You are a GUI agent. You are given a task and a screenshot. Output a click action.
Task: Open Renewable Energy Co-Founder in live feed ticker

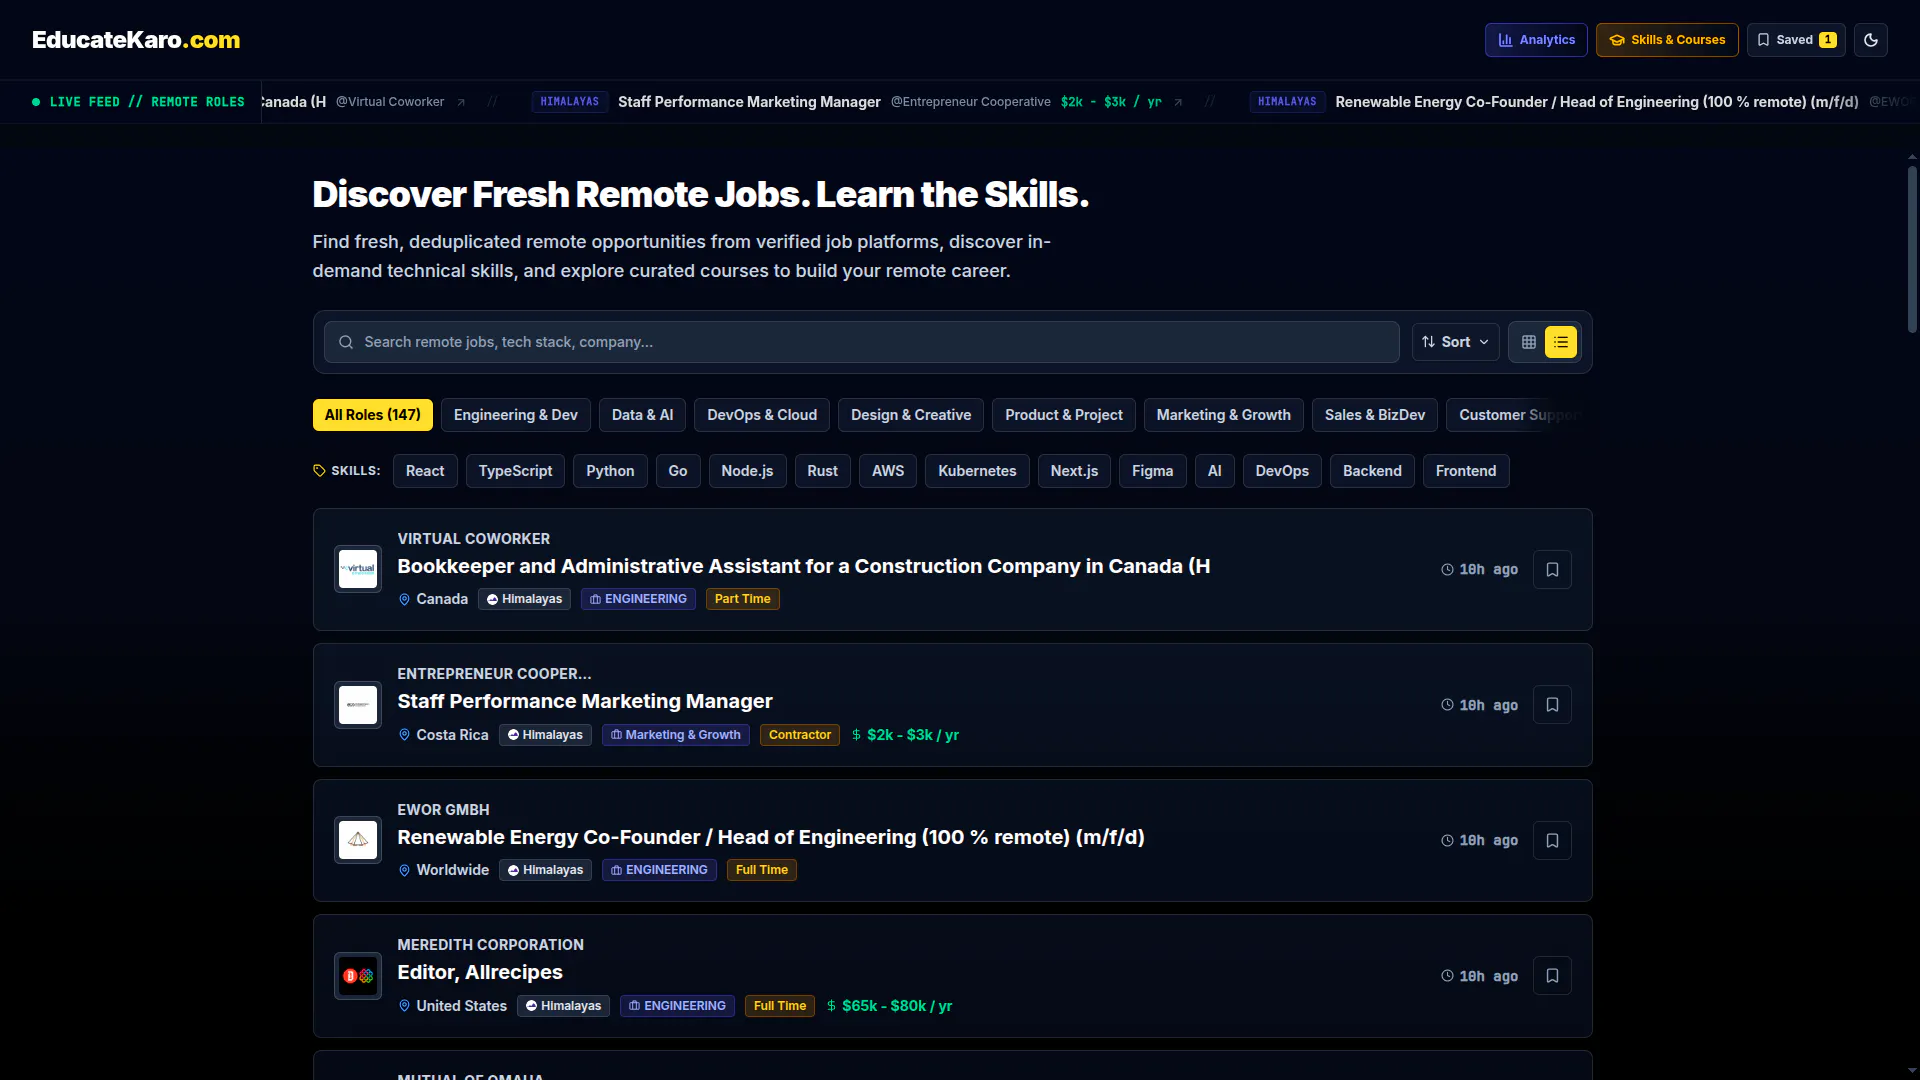pos(1596,102)
